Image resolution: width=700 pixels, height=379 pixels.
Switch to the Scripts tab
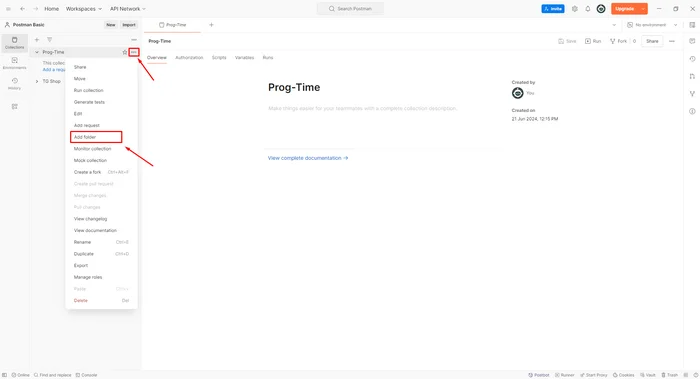pos(219,58)
